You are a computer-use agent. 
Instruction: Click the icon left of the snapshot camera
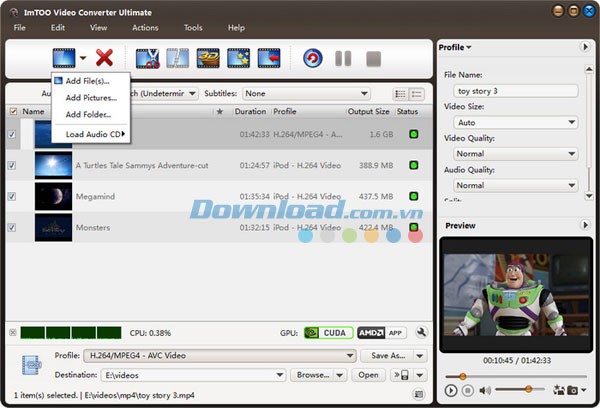tap(559, 390)
